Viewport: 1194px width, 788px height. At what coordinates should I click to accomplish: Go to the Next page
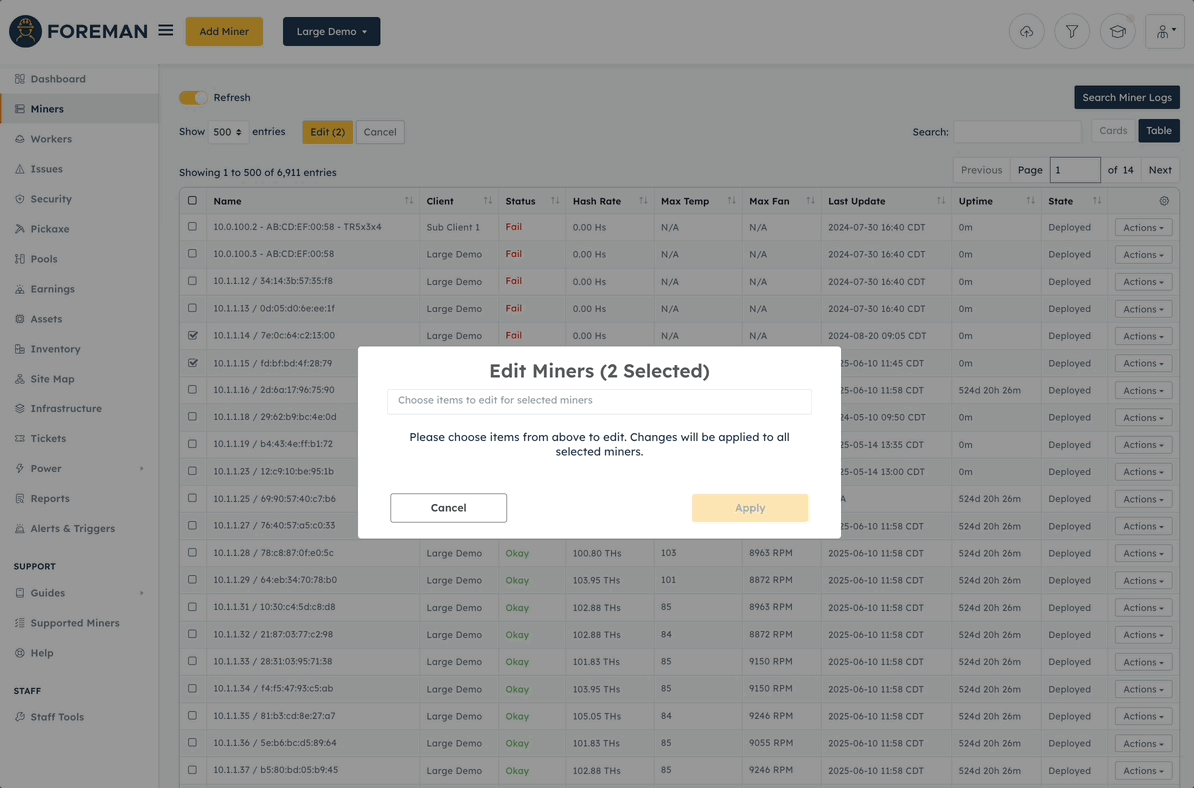click(x=1160, y=170)
